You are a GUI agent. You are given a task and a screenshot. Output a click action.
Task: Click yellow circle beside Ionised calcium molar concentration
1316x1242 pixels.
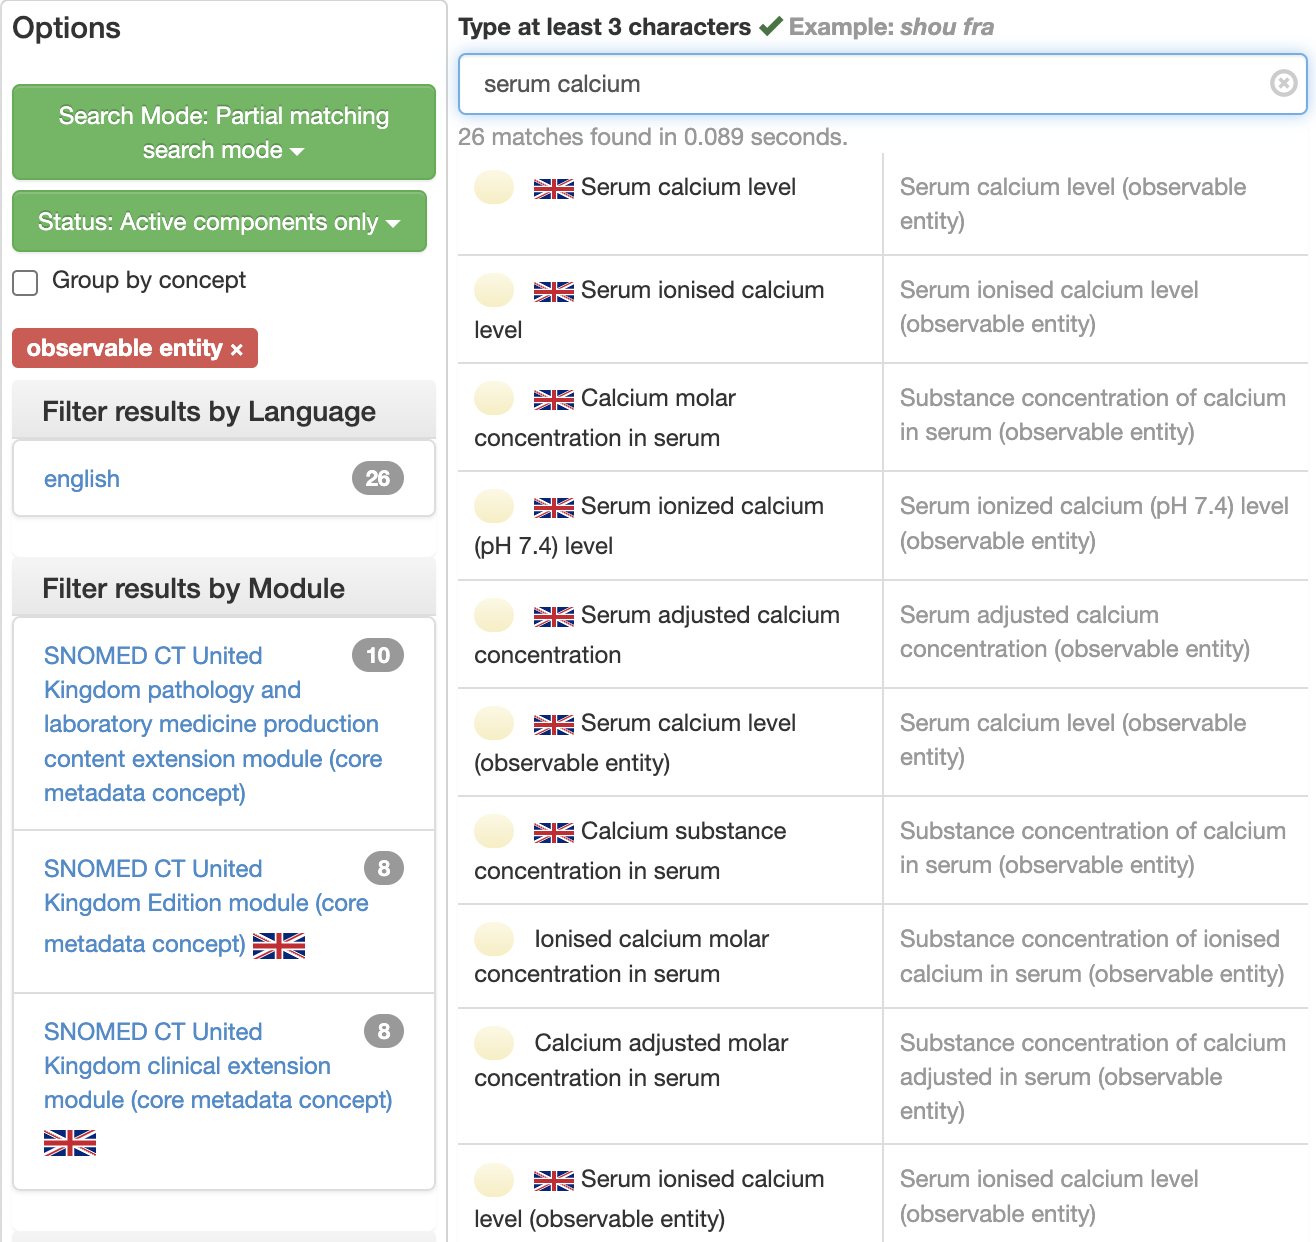coord(494,939)
